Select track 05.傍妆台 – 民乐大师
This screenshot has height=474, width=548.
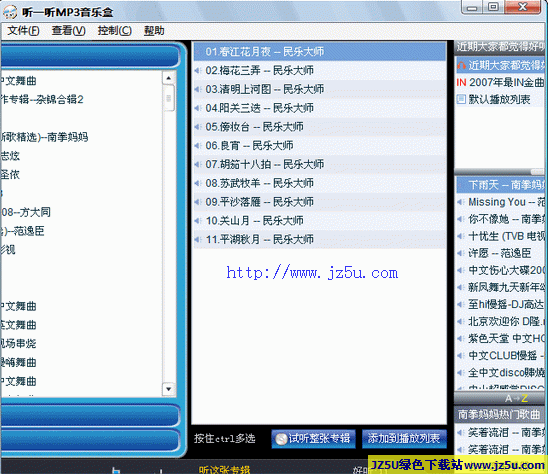click(x=320, y=127)
